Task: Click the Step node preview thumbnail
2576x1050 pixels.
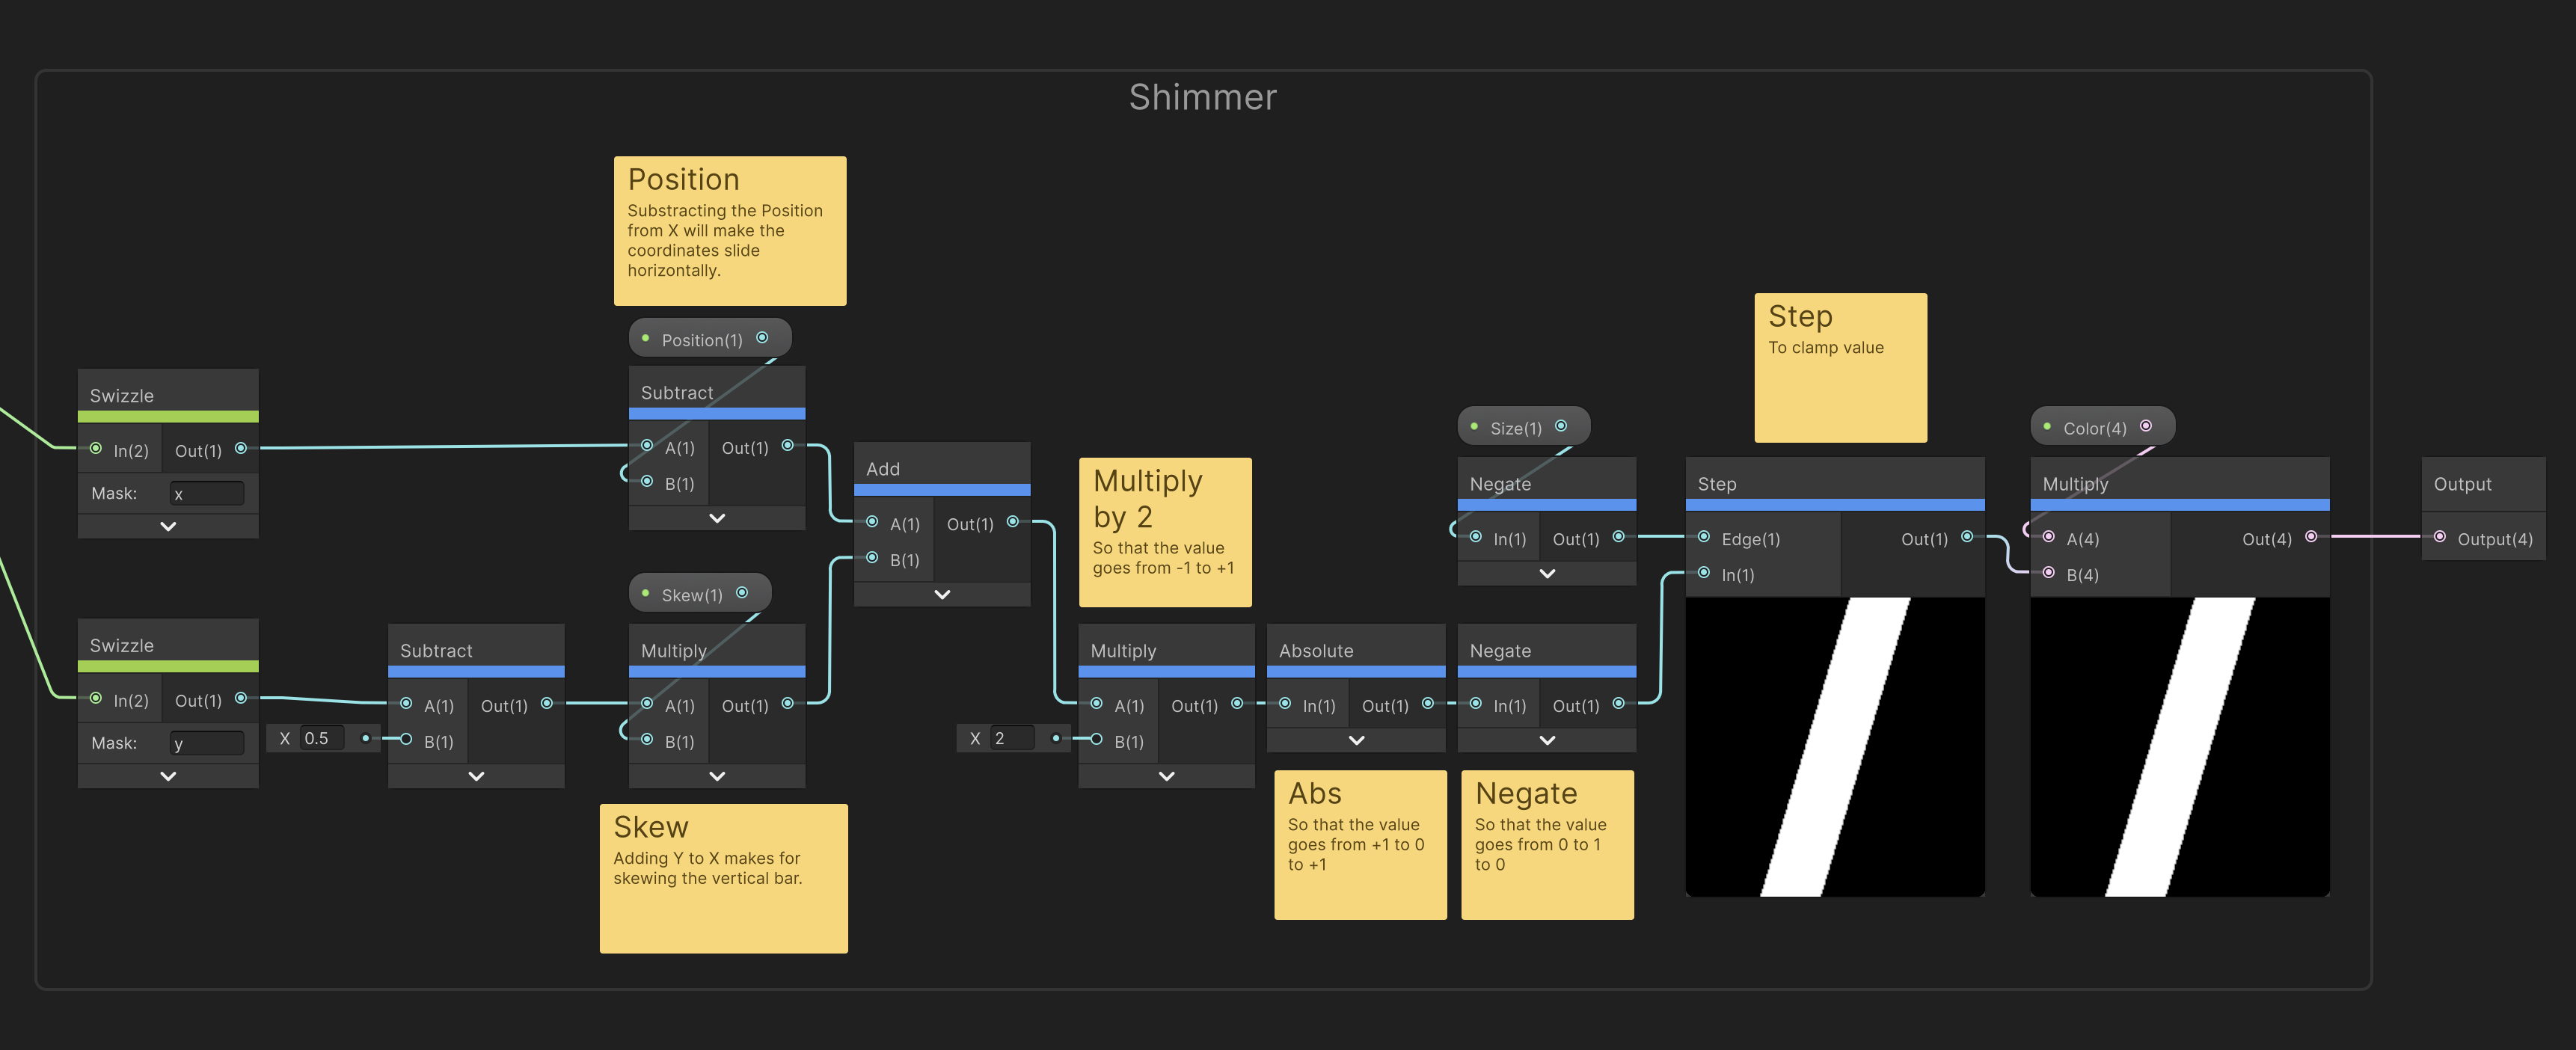Action: [x=1835, y=746]
